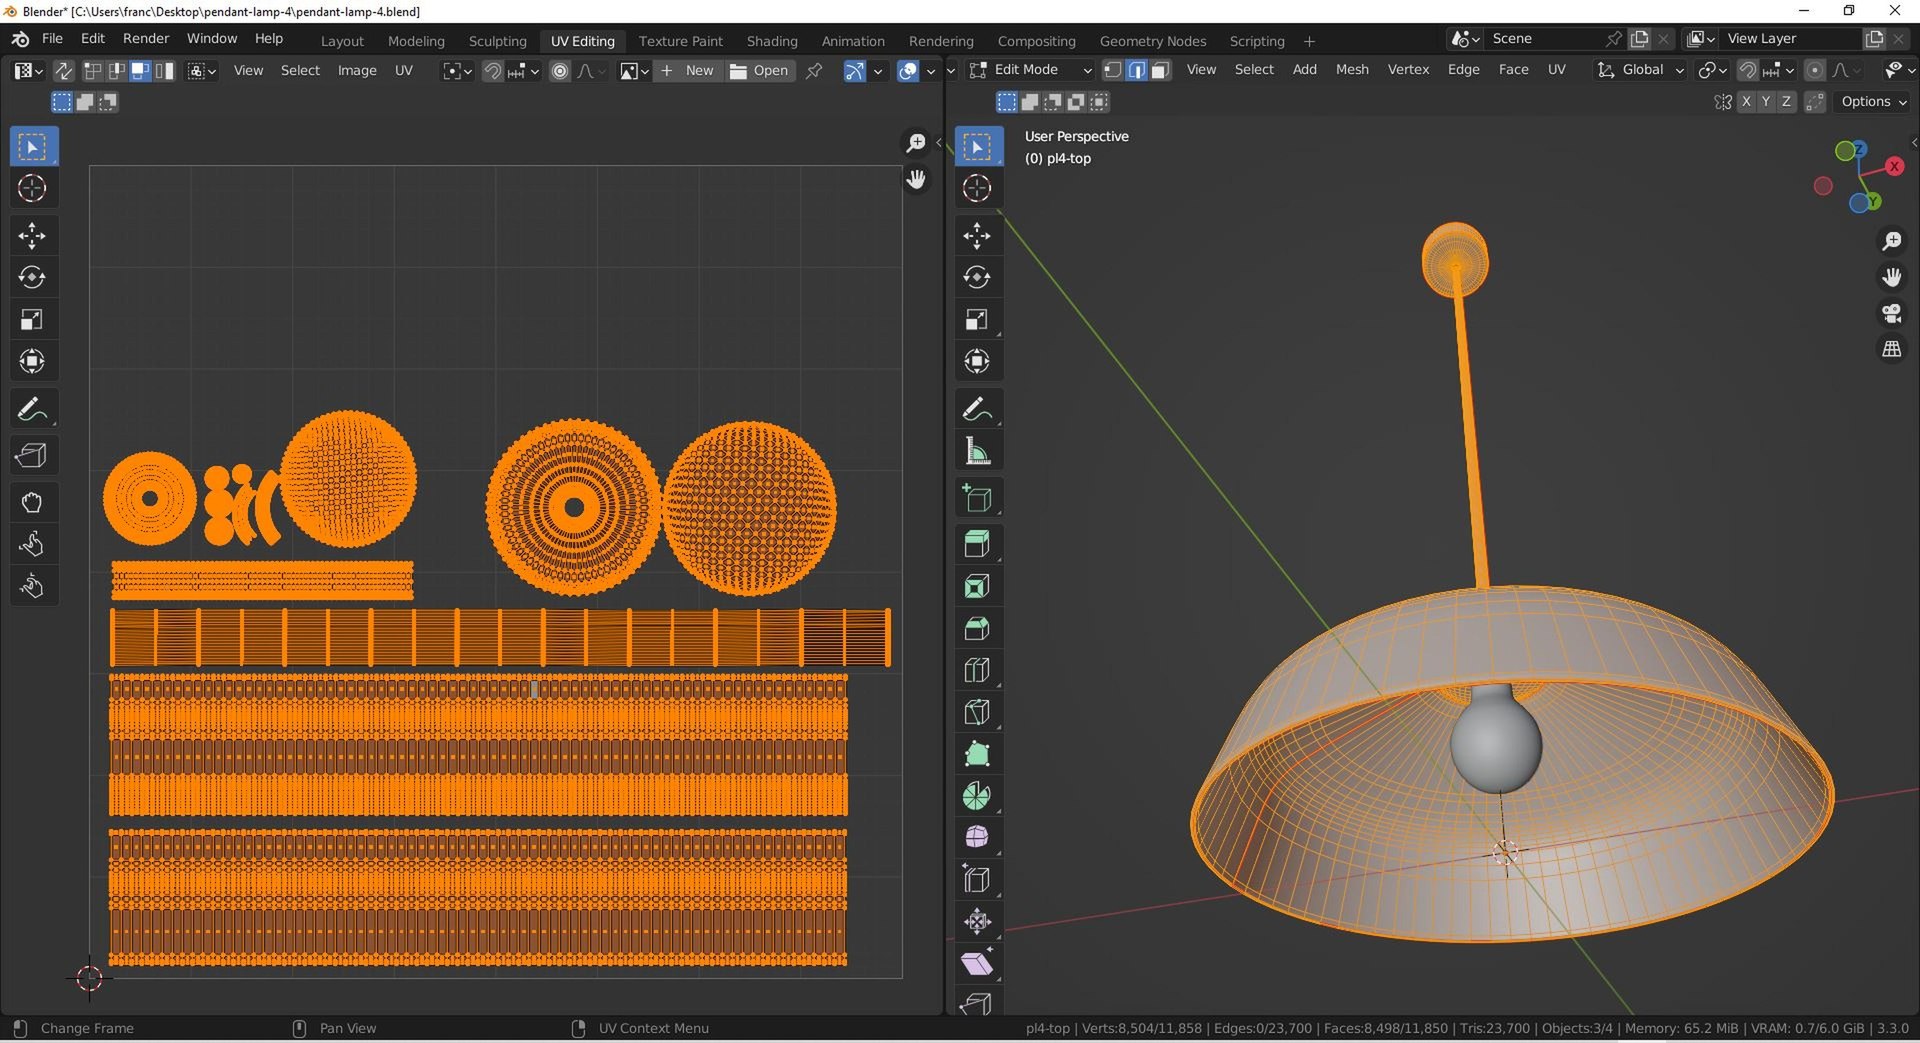The height and width of the screenshot is (1043, 1920).
Task: Open the Edit Mode dropdown
Action: [1030, 70]
